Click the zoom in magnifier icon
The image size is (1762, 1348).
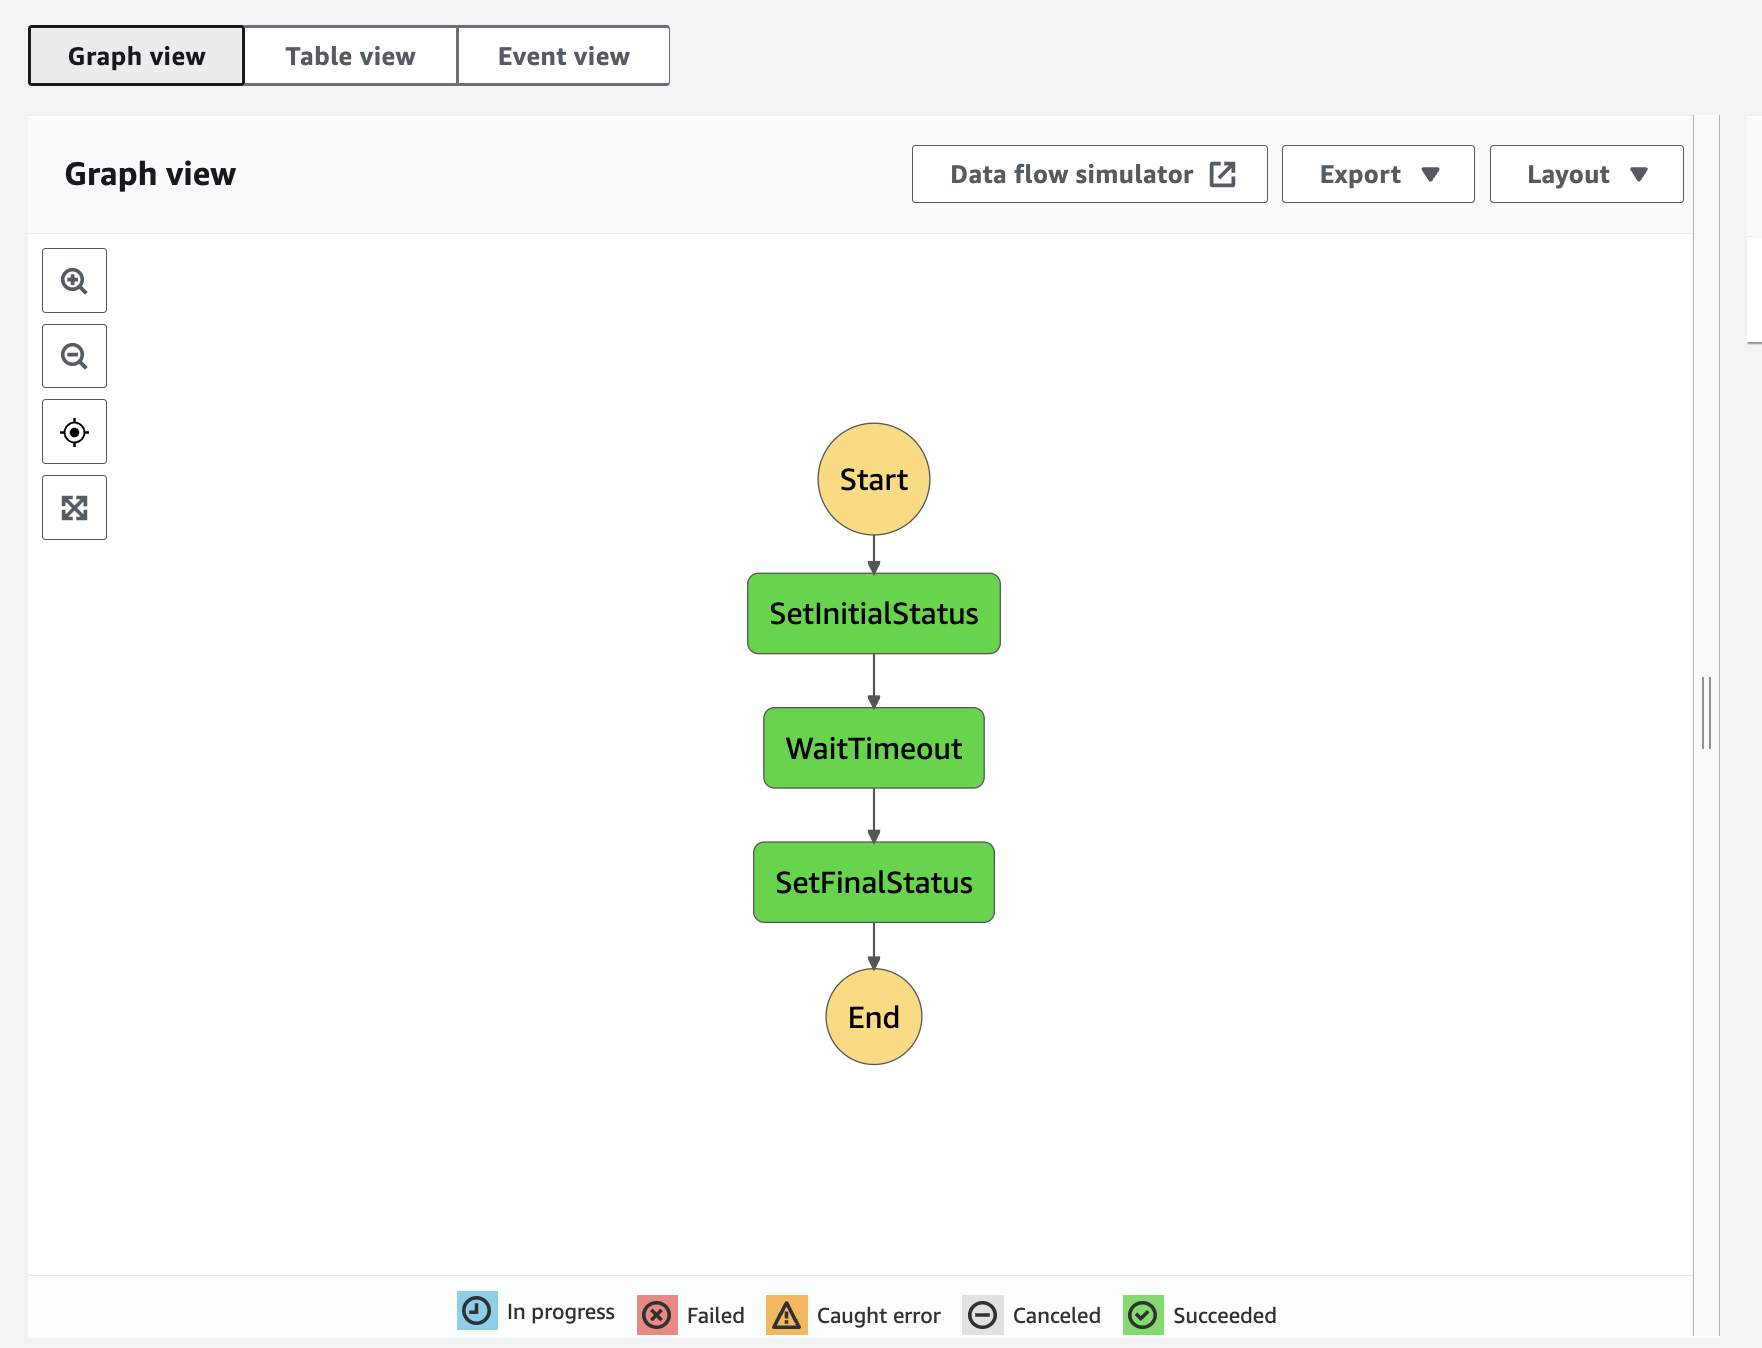click(x=73, y=280)
